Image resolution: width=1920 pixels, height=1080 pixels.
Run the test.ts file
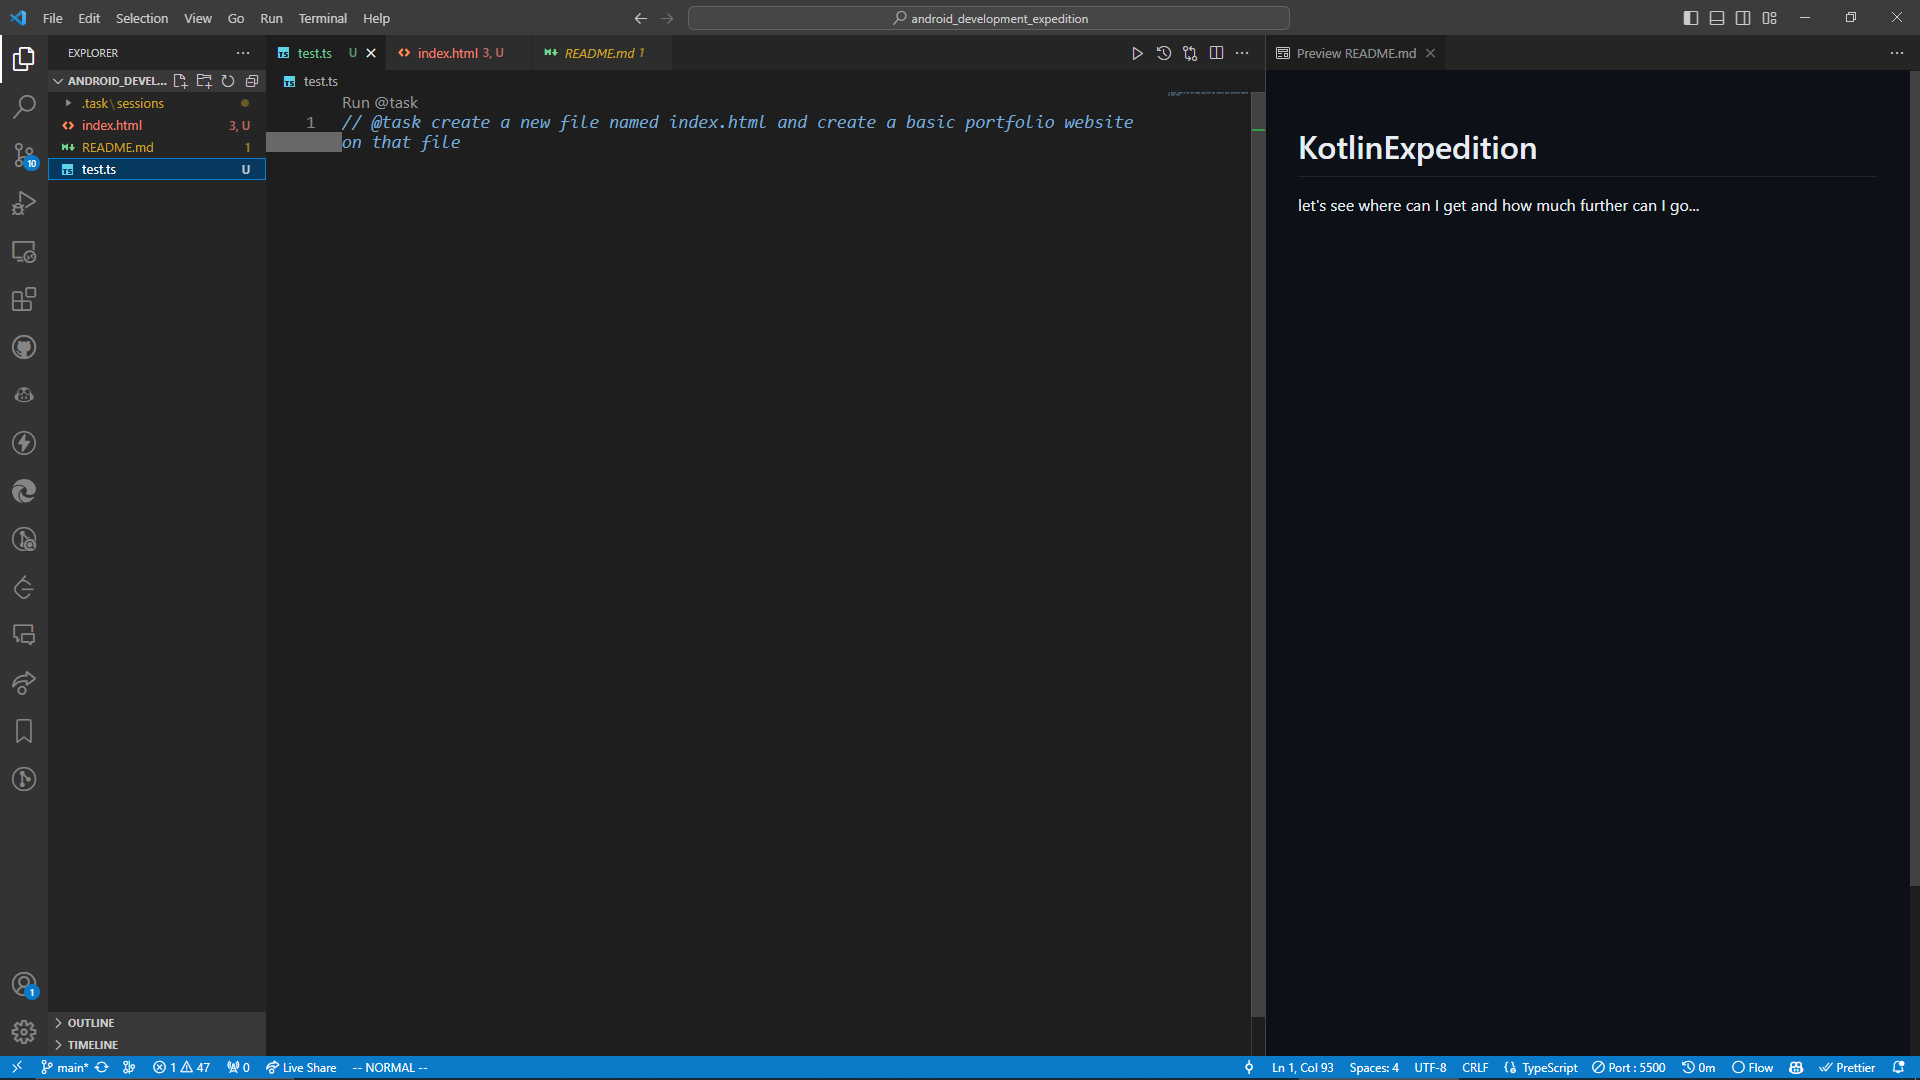tap(1137, 53)
